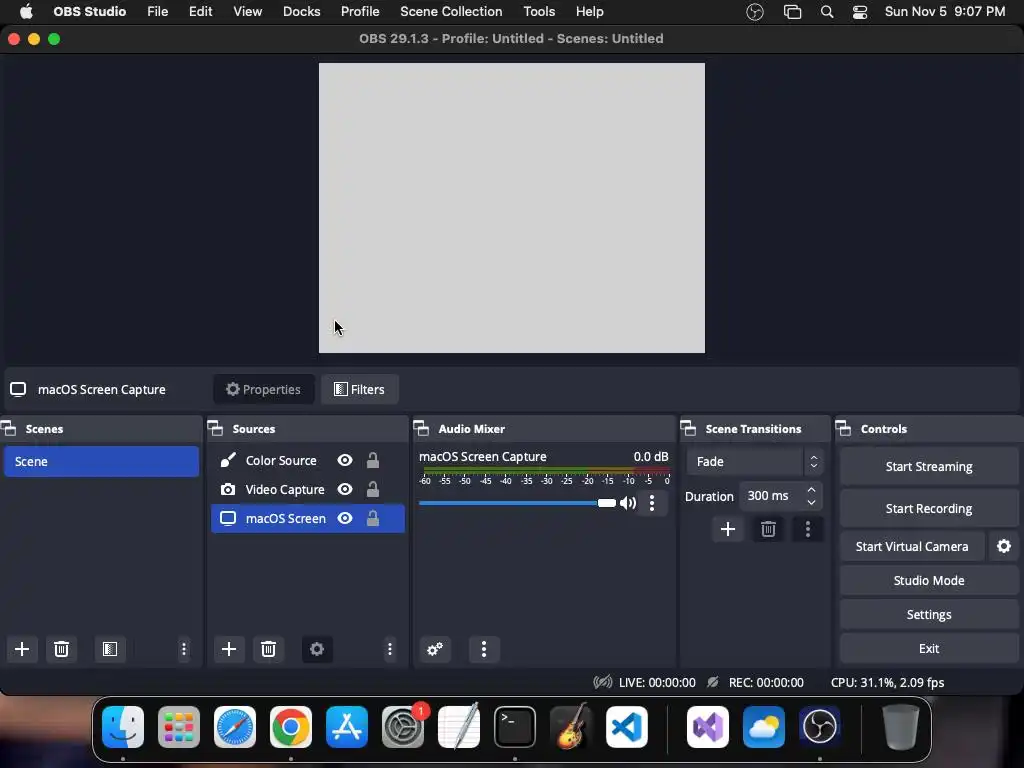The width and height of the screenshot is (1024, 768).
Task: Open Control Center in menu bar
Action: pos(860,12)
